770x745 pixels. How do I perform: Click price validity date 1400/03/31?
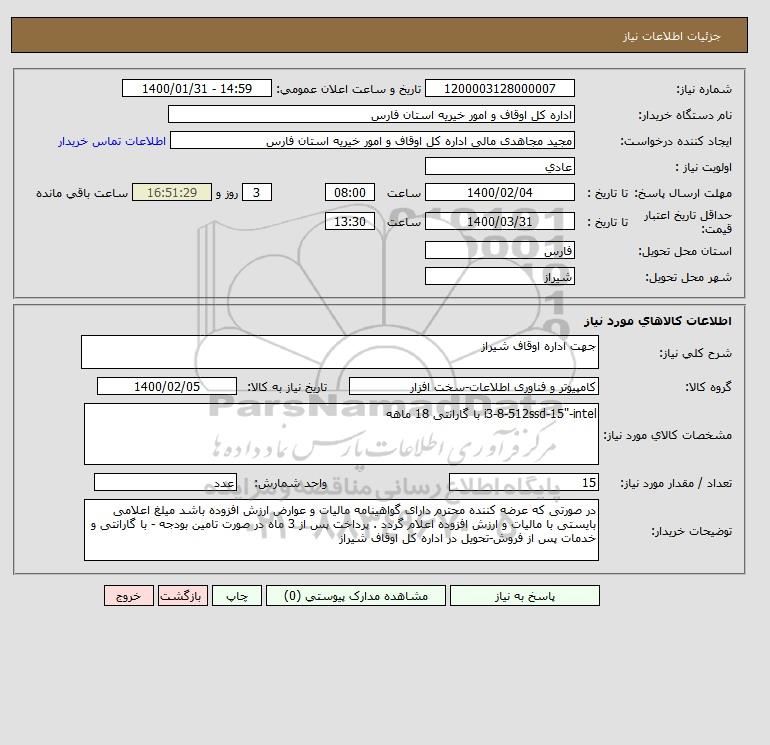(x=499, y=221)
